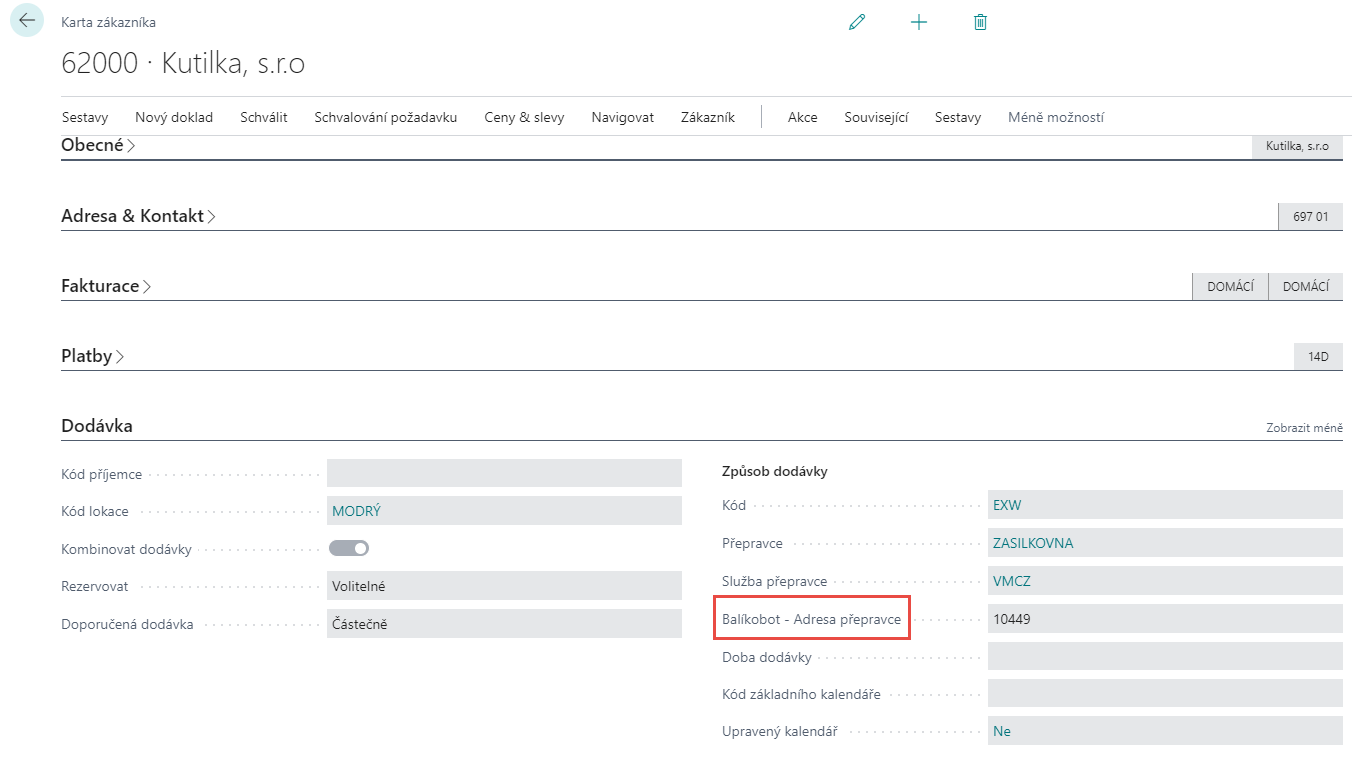This screenshot has height=760, width=1352.
Task: Open the Doporučená dodávka dropdown field
Action: 503,624
